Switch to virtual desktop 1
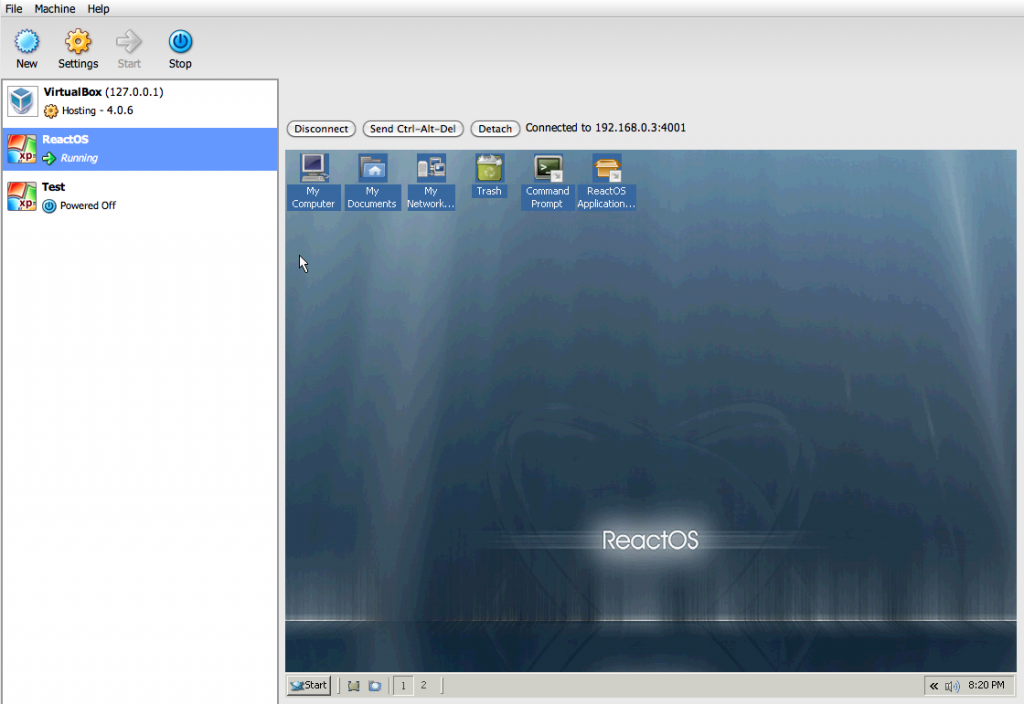The height and width of the screenshot is (704, 1024). [404, 685]
